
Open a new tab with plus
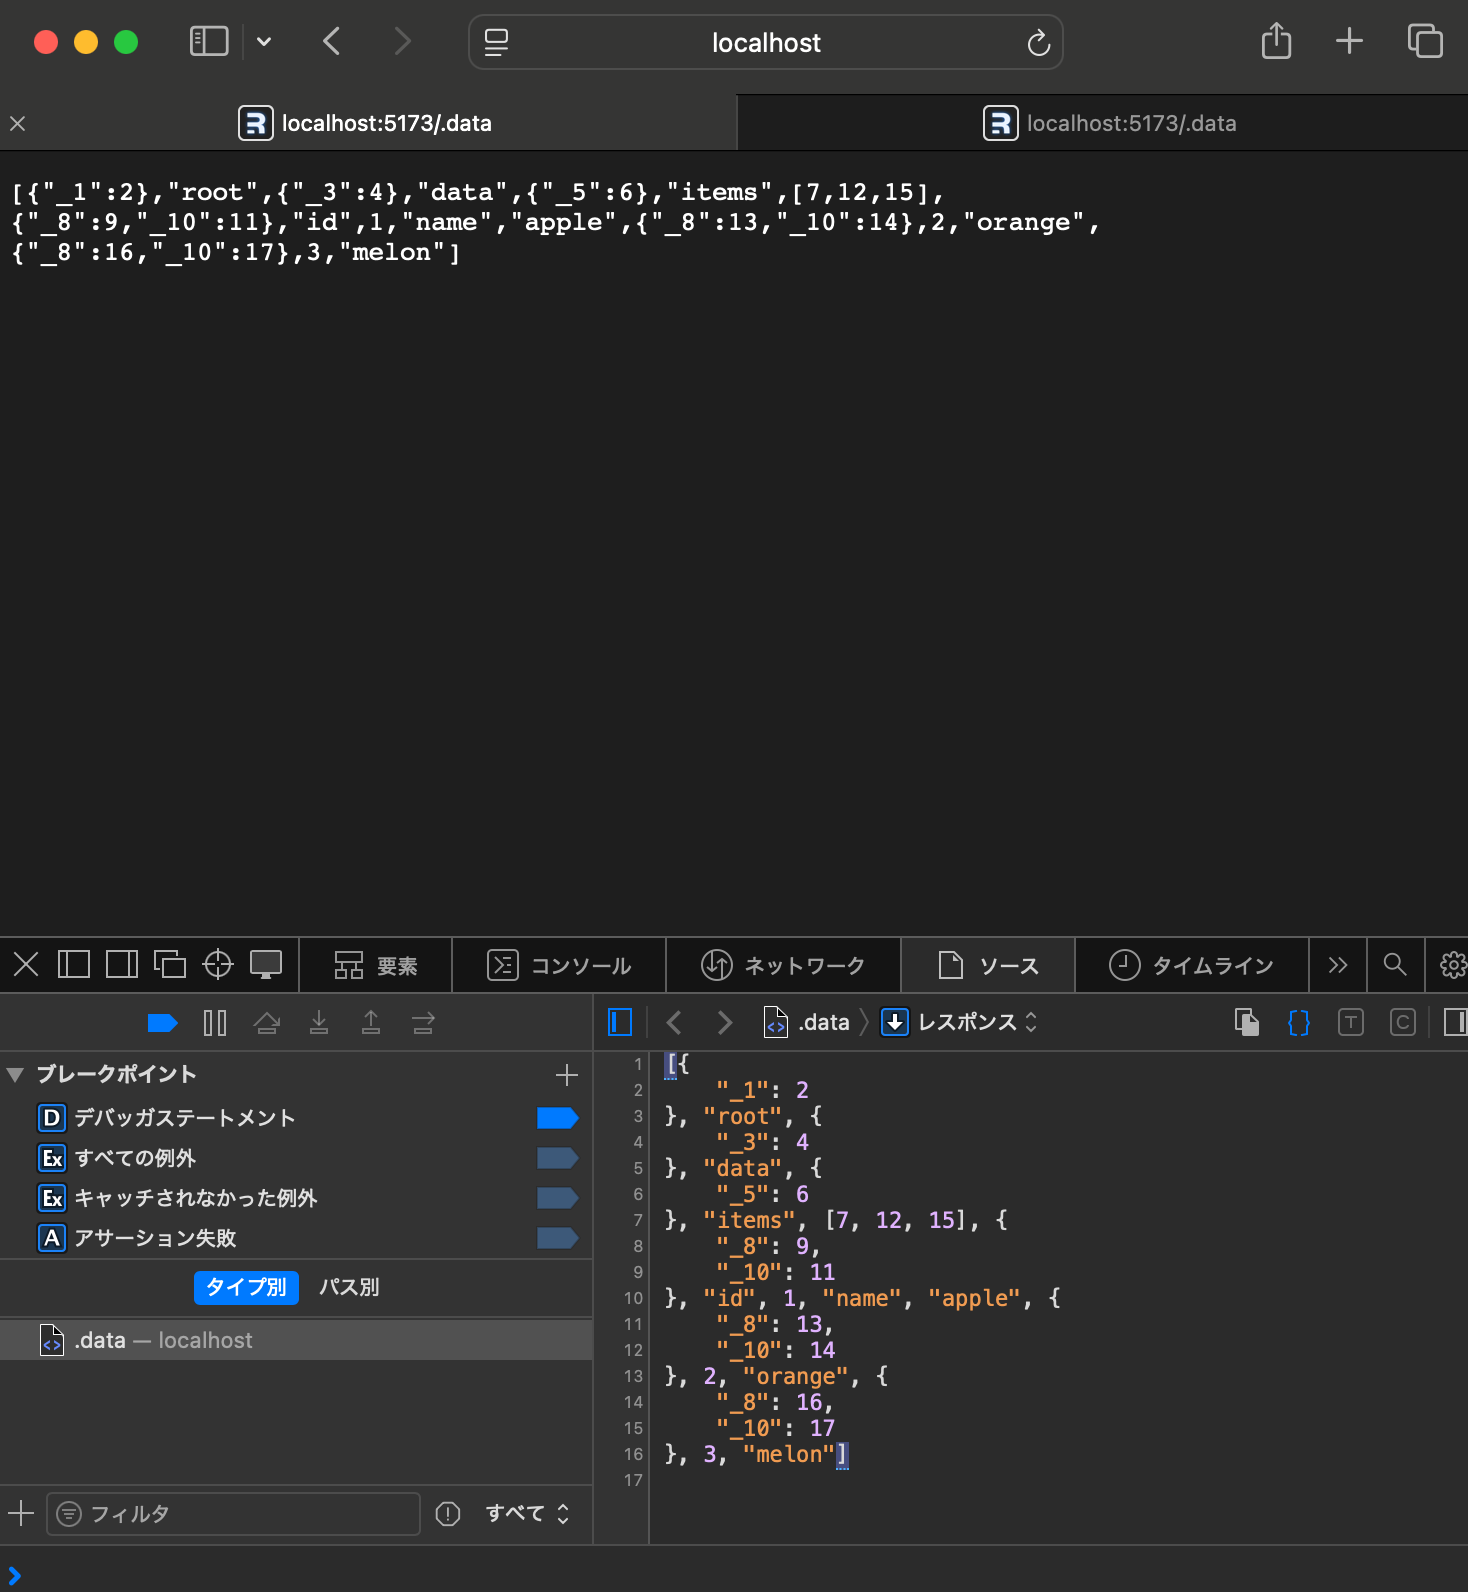pyautogui.click(x=1349, y=41)
